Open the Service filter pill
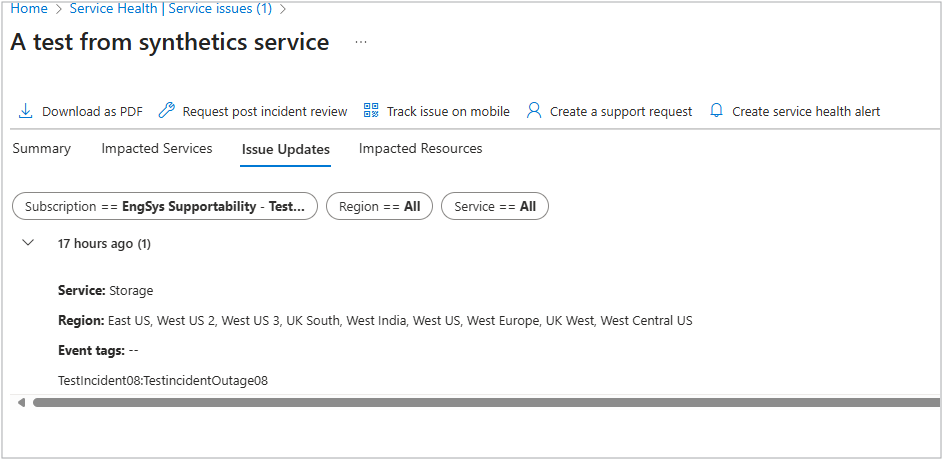Viewport: 942px width, 460px height. click(x=495, y=207)
